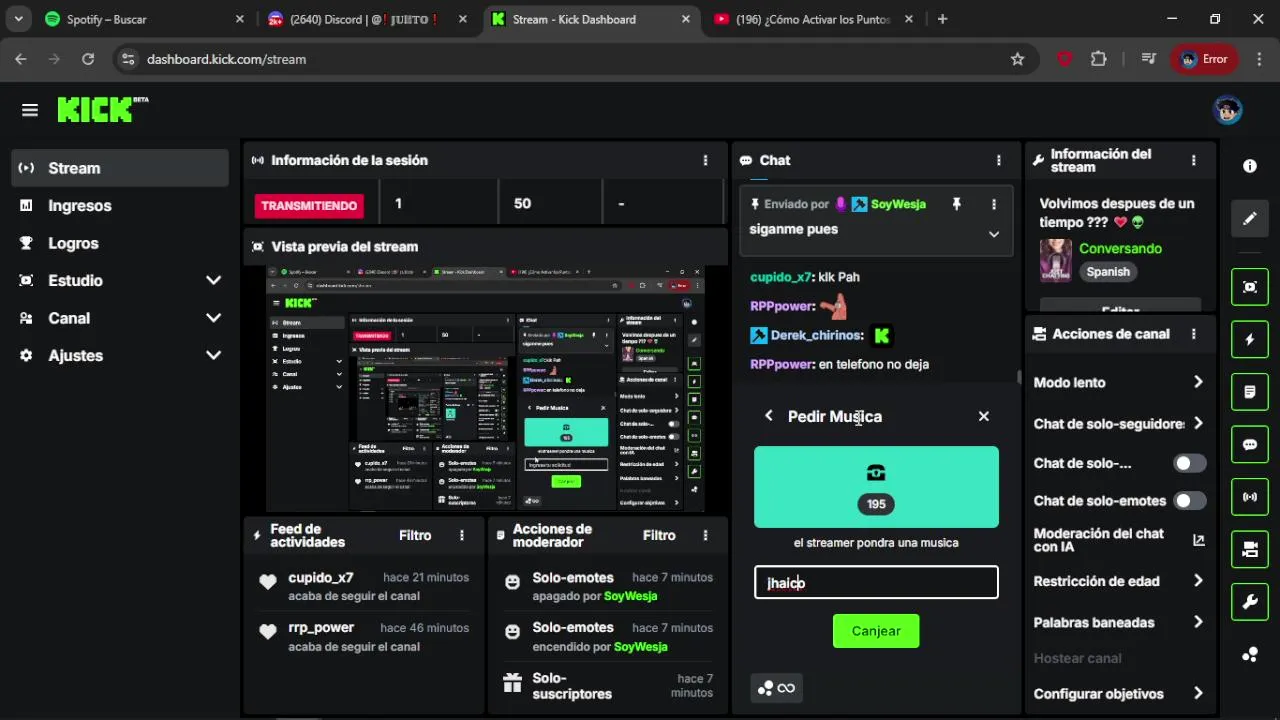Click the music request text input field

pyautogui.click(x=876, y=583)
